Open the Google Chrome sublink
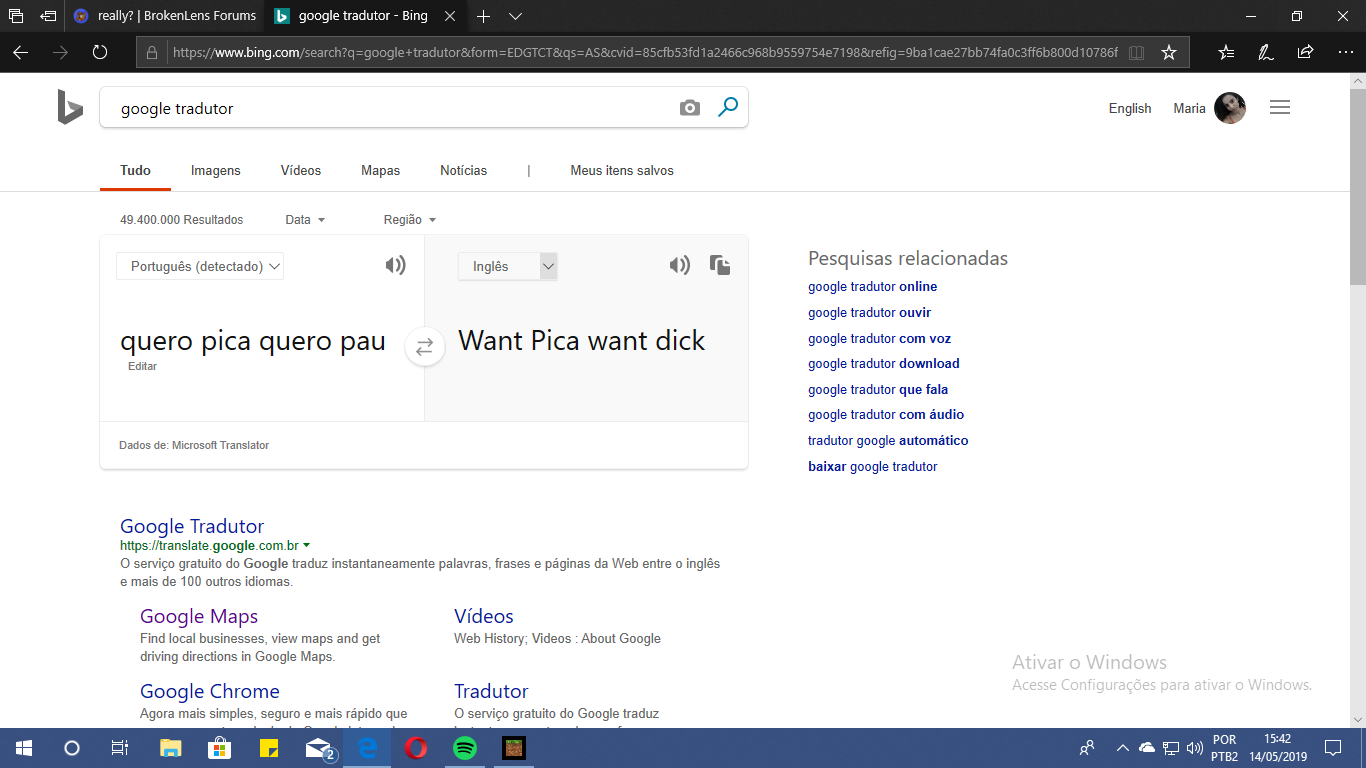 [210, 691]
